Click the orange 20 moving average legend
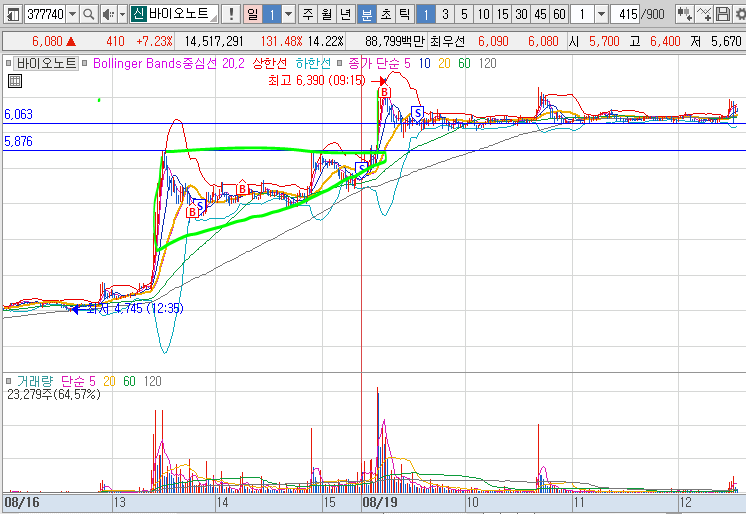This screenshot has height=514, width=746. coord(444,63)
